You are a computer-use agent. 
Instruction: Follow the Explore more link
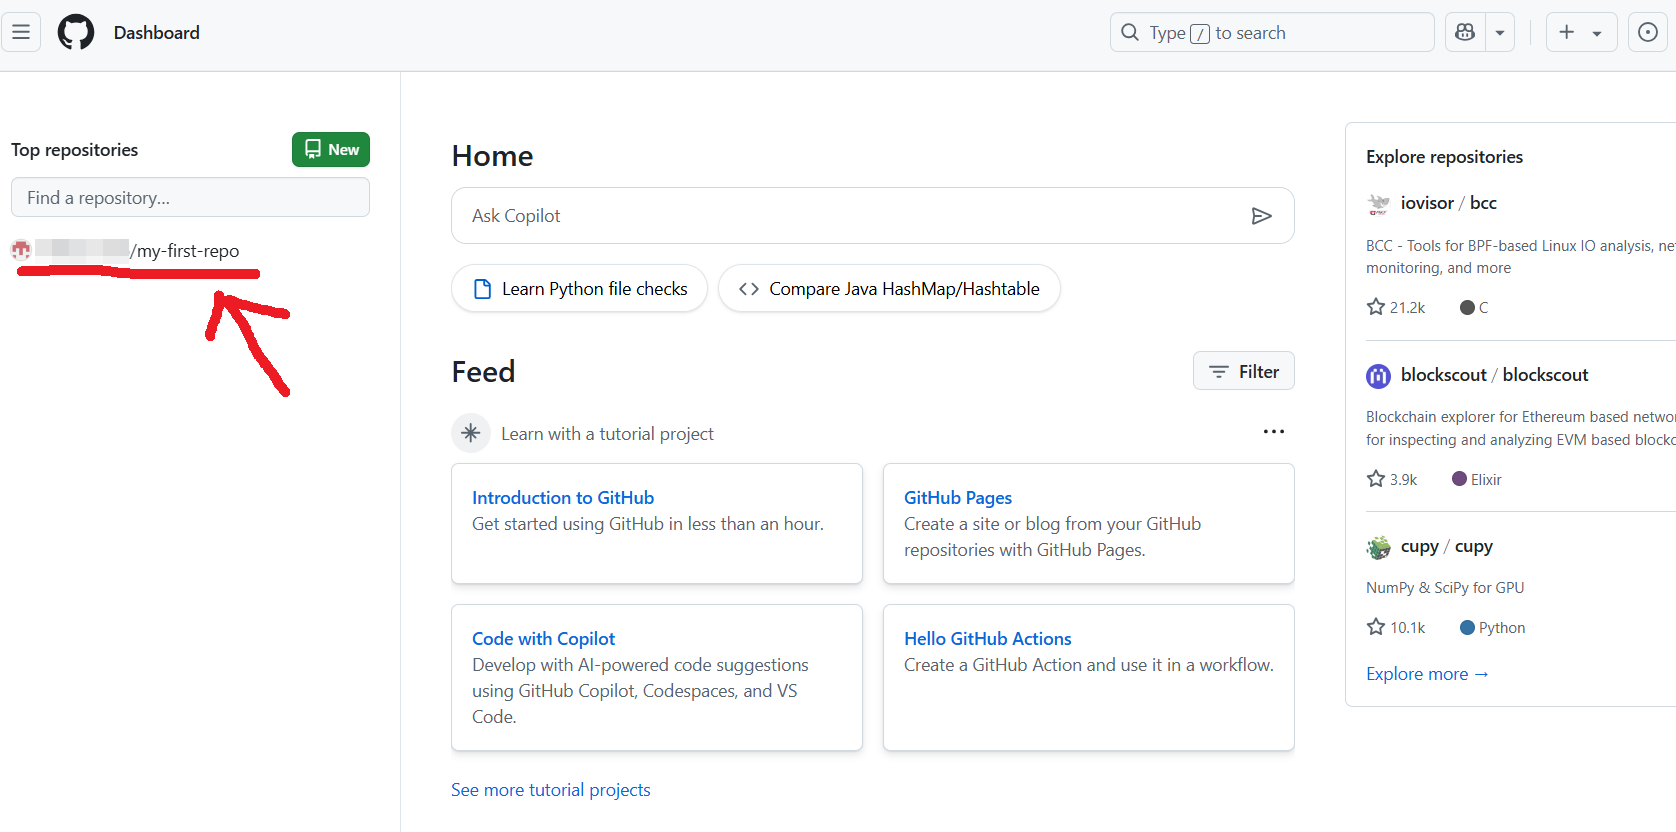[1427, 673]
